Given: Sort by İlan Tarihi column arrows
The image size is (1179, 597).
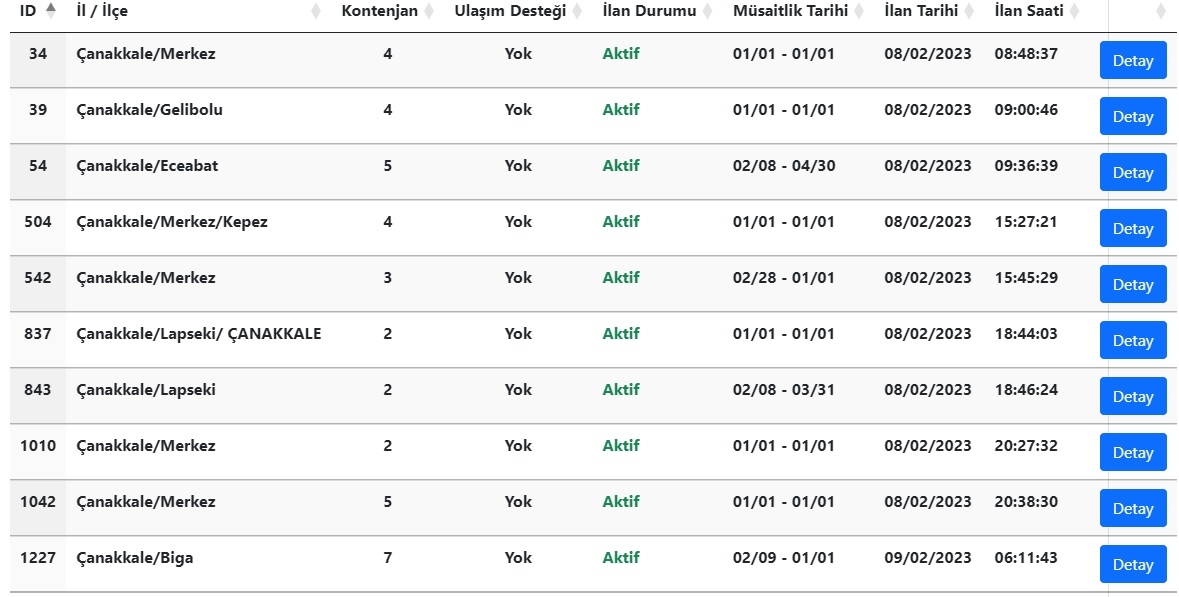Looking at the screenshot, I should (x=969, y=11).
